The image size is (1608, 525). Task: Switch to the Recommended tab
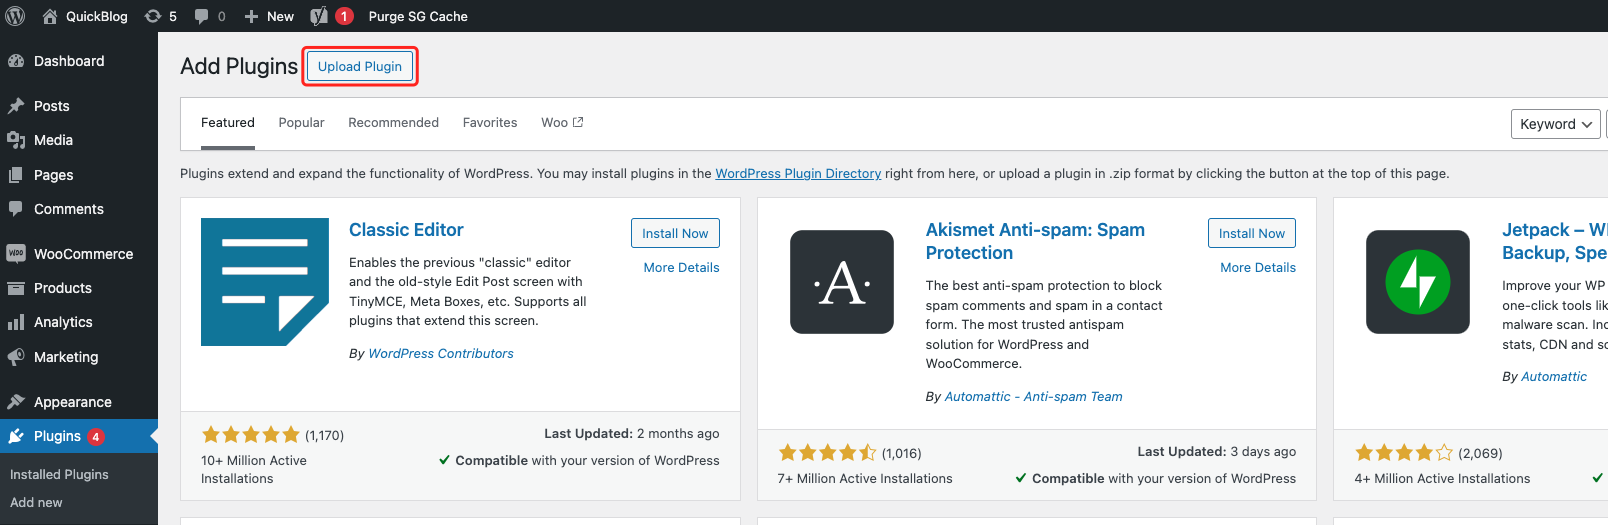(x=393, y=123)
